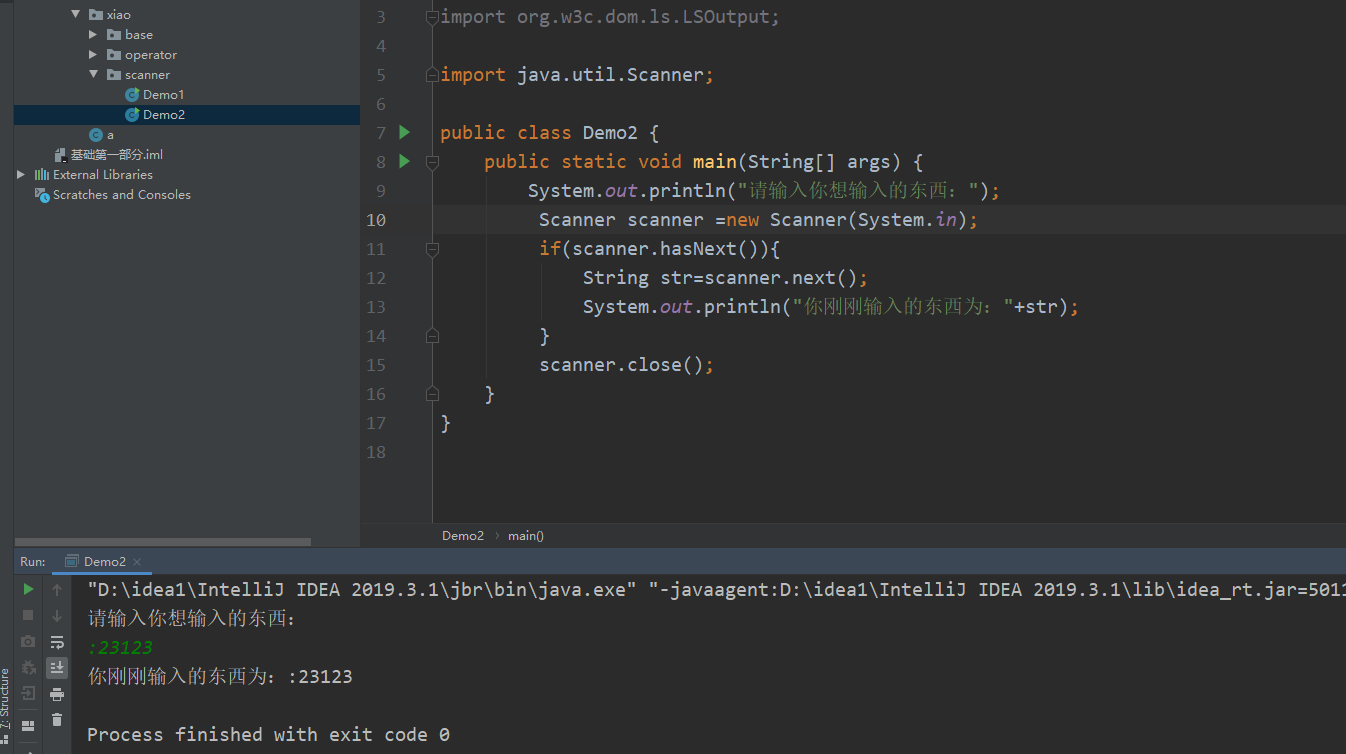Rerun Demo2 with the green Run icon
Screen dimensions: 1346x754
[28, 590]
